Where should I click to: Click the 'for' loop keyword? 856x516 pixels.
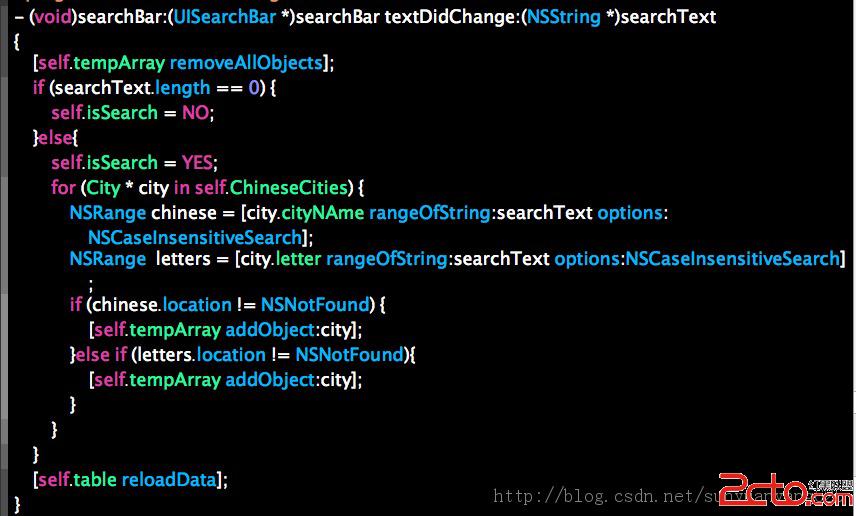[62, 188]
